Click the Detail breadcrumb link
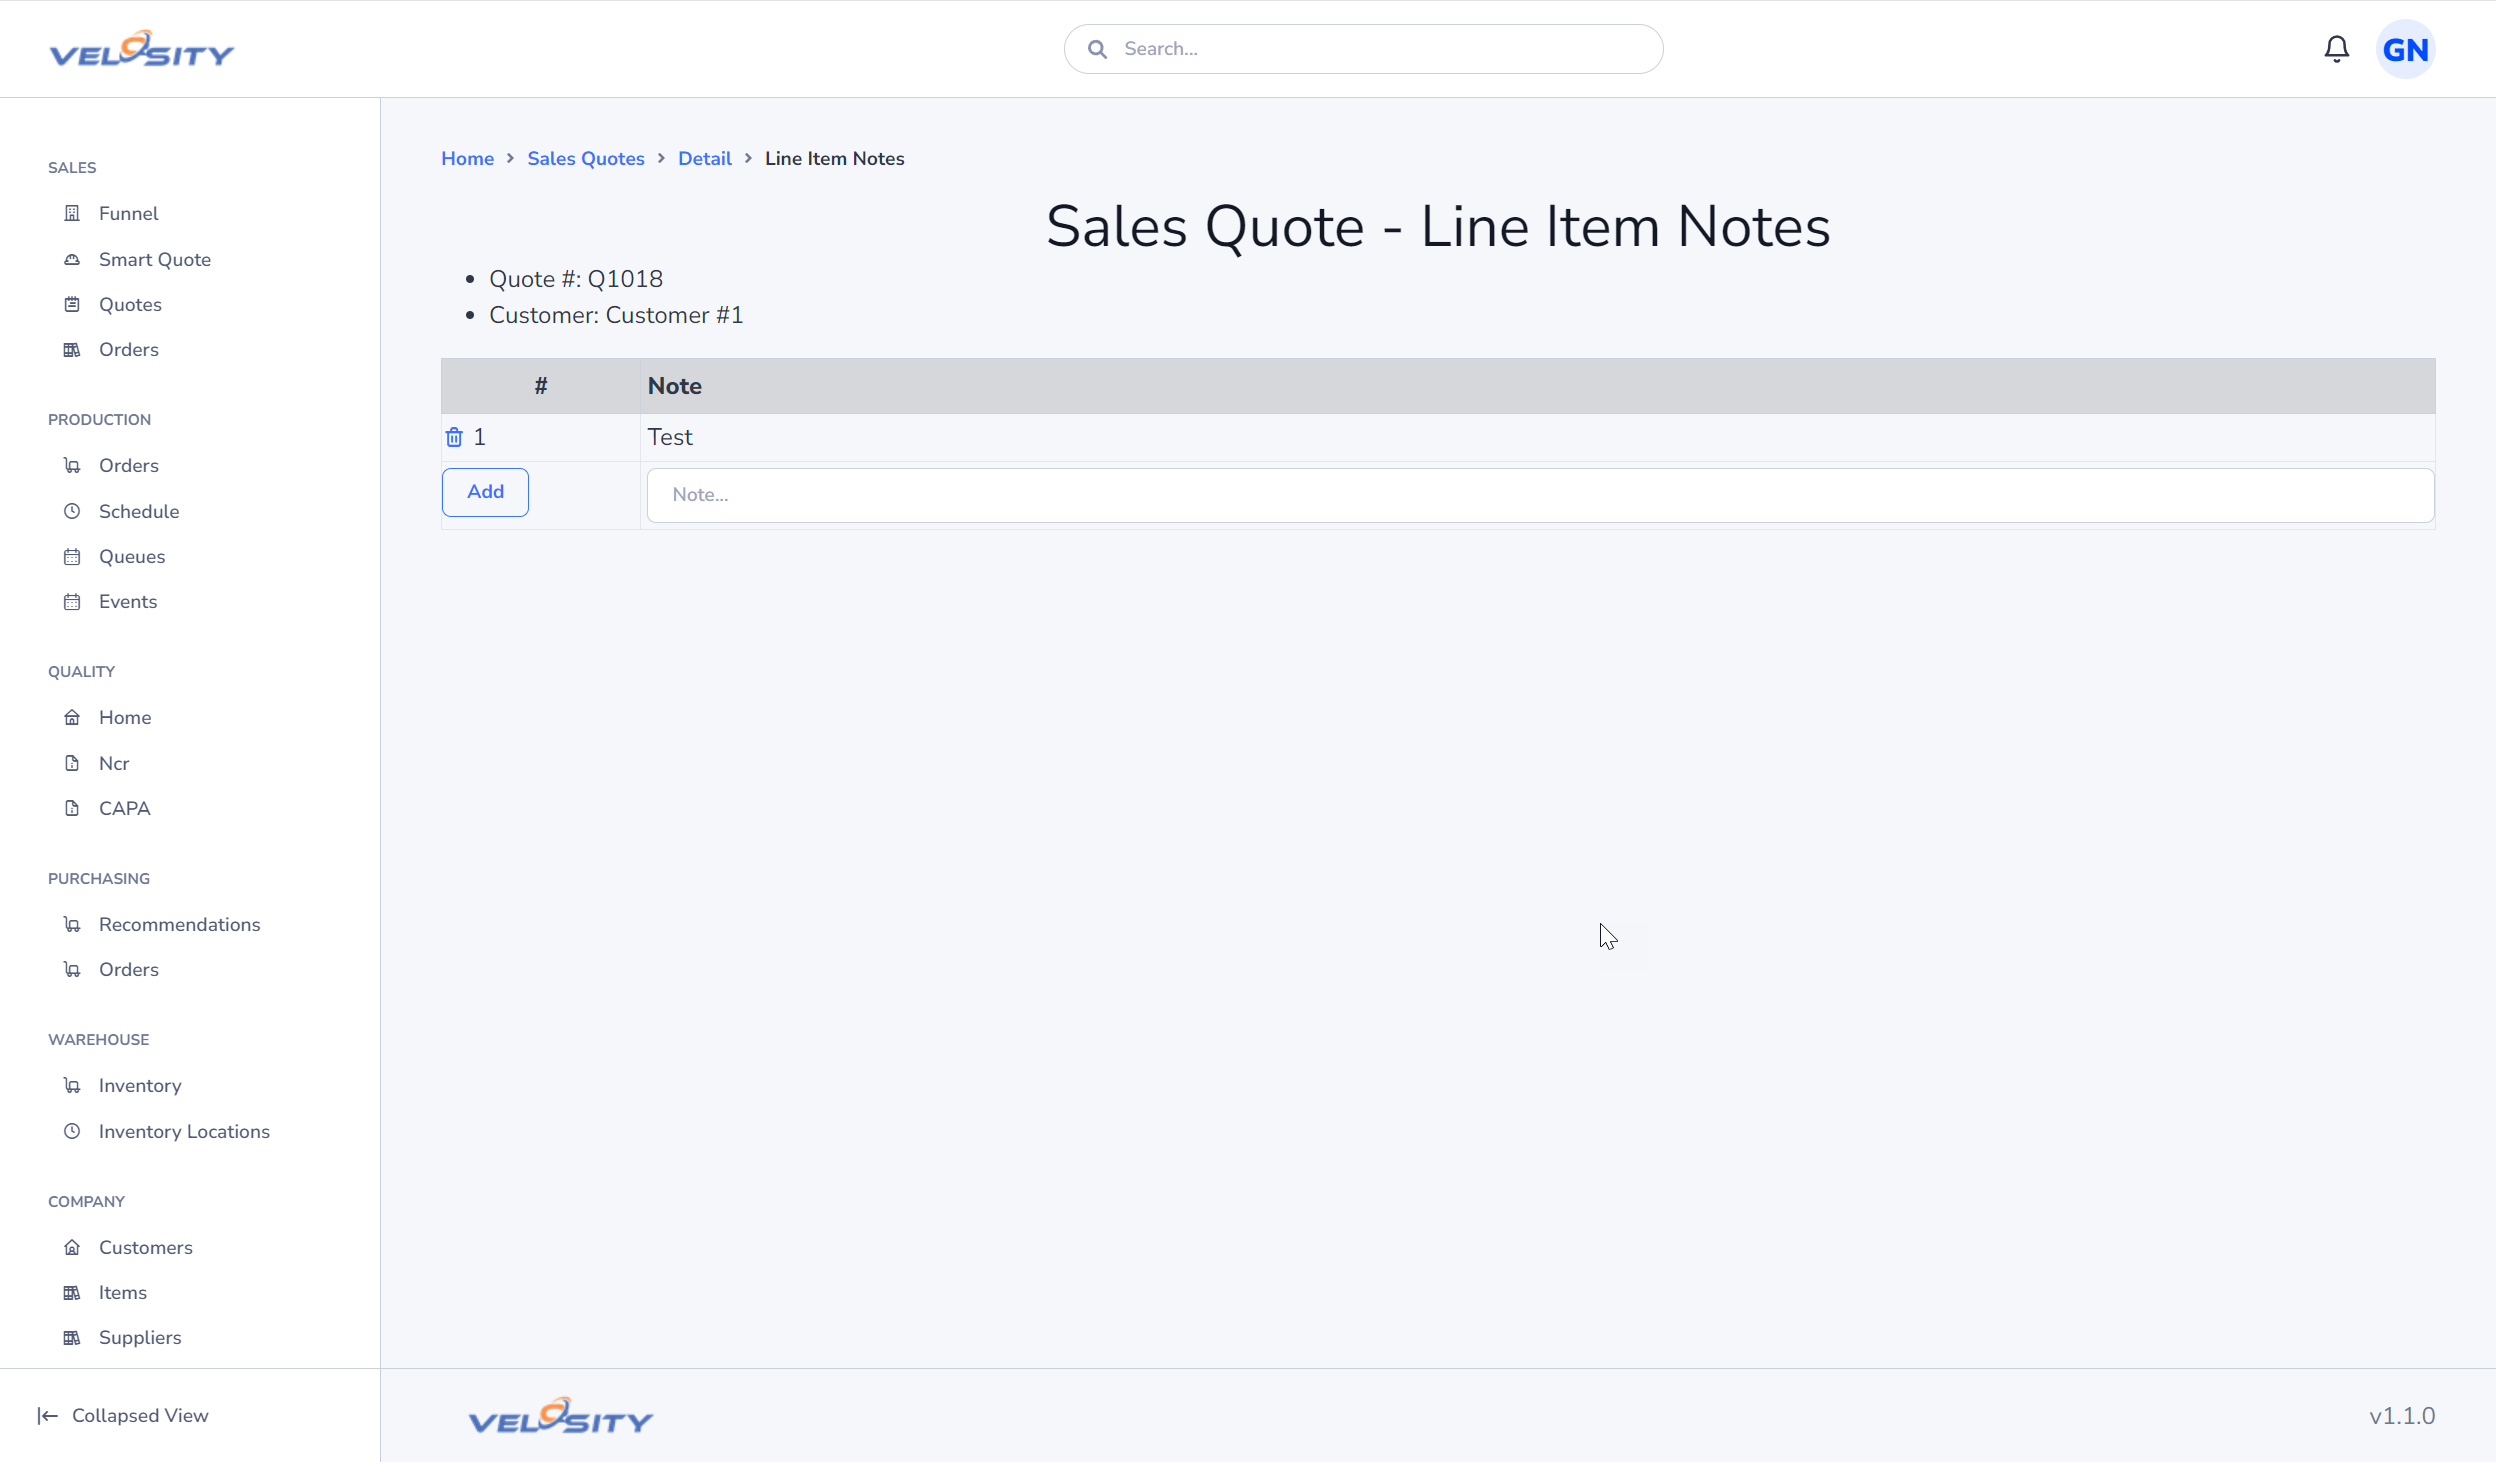This screenshot has height=1462, width=2496. pos(705,158)
